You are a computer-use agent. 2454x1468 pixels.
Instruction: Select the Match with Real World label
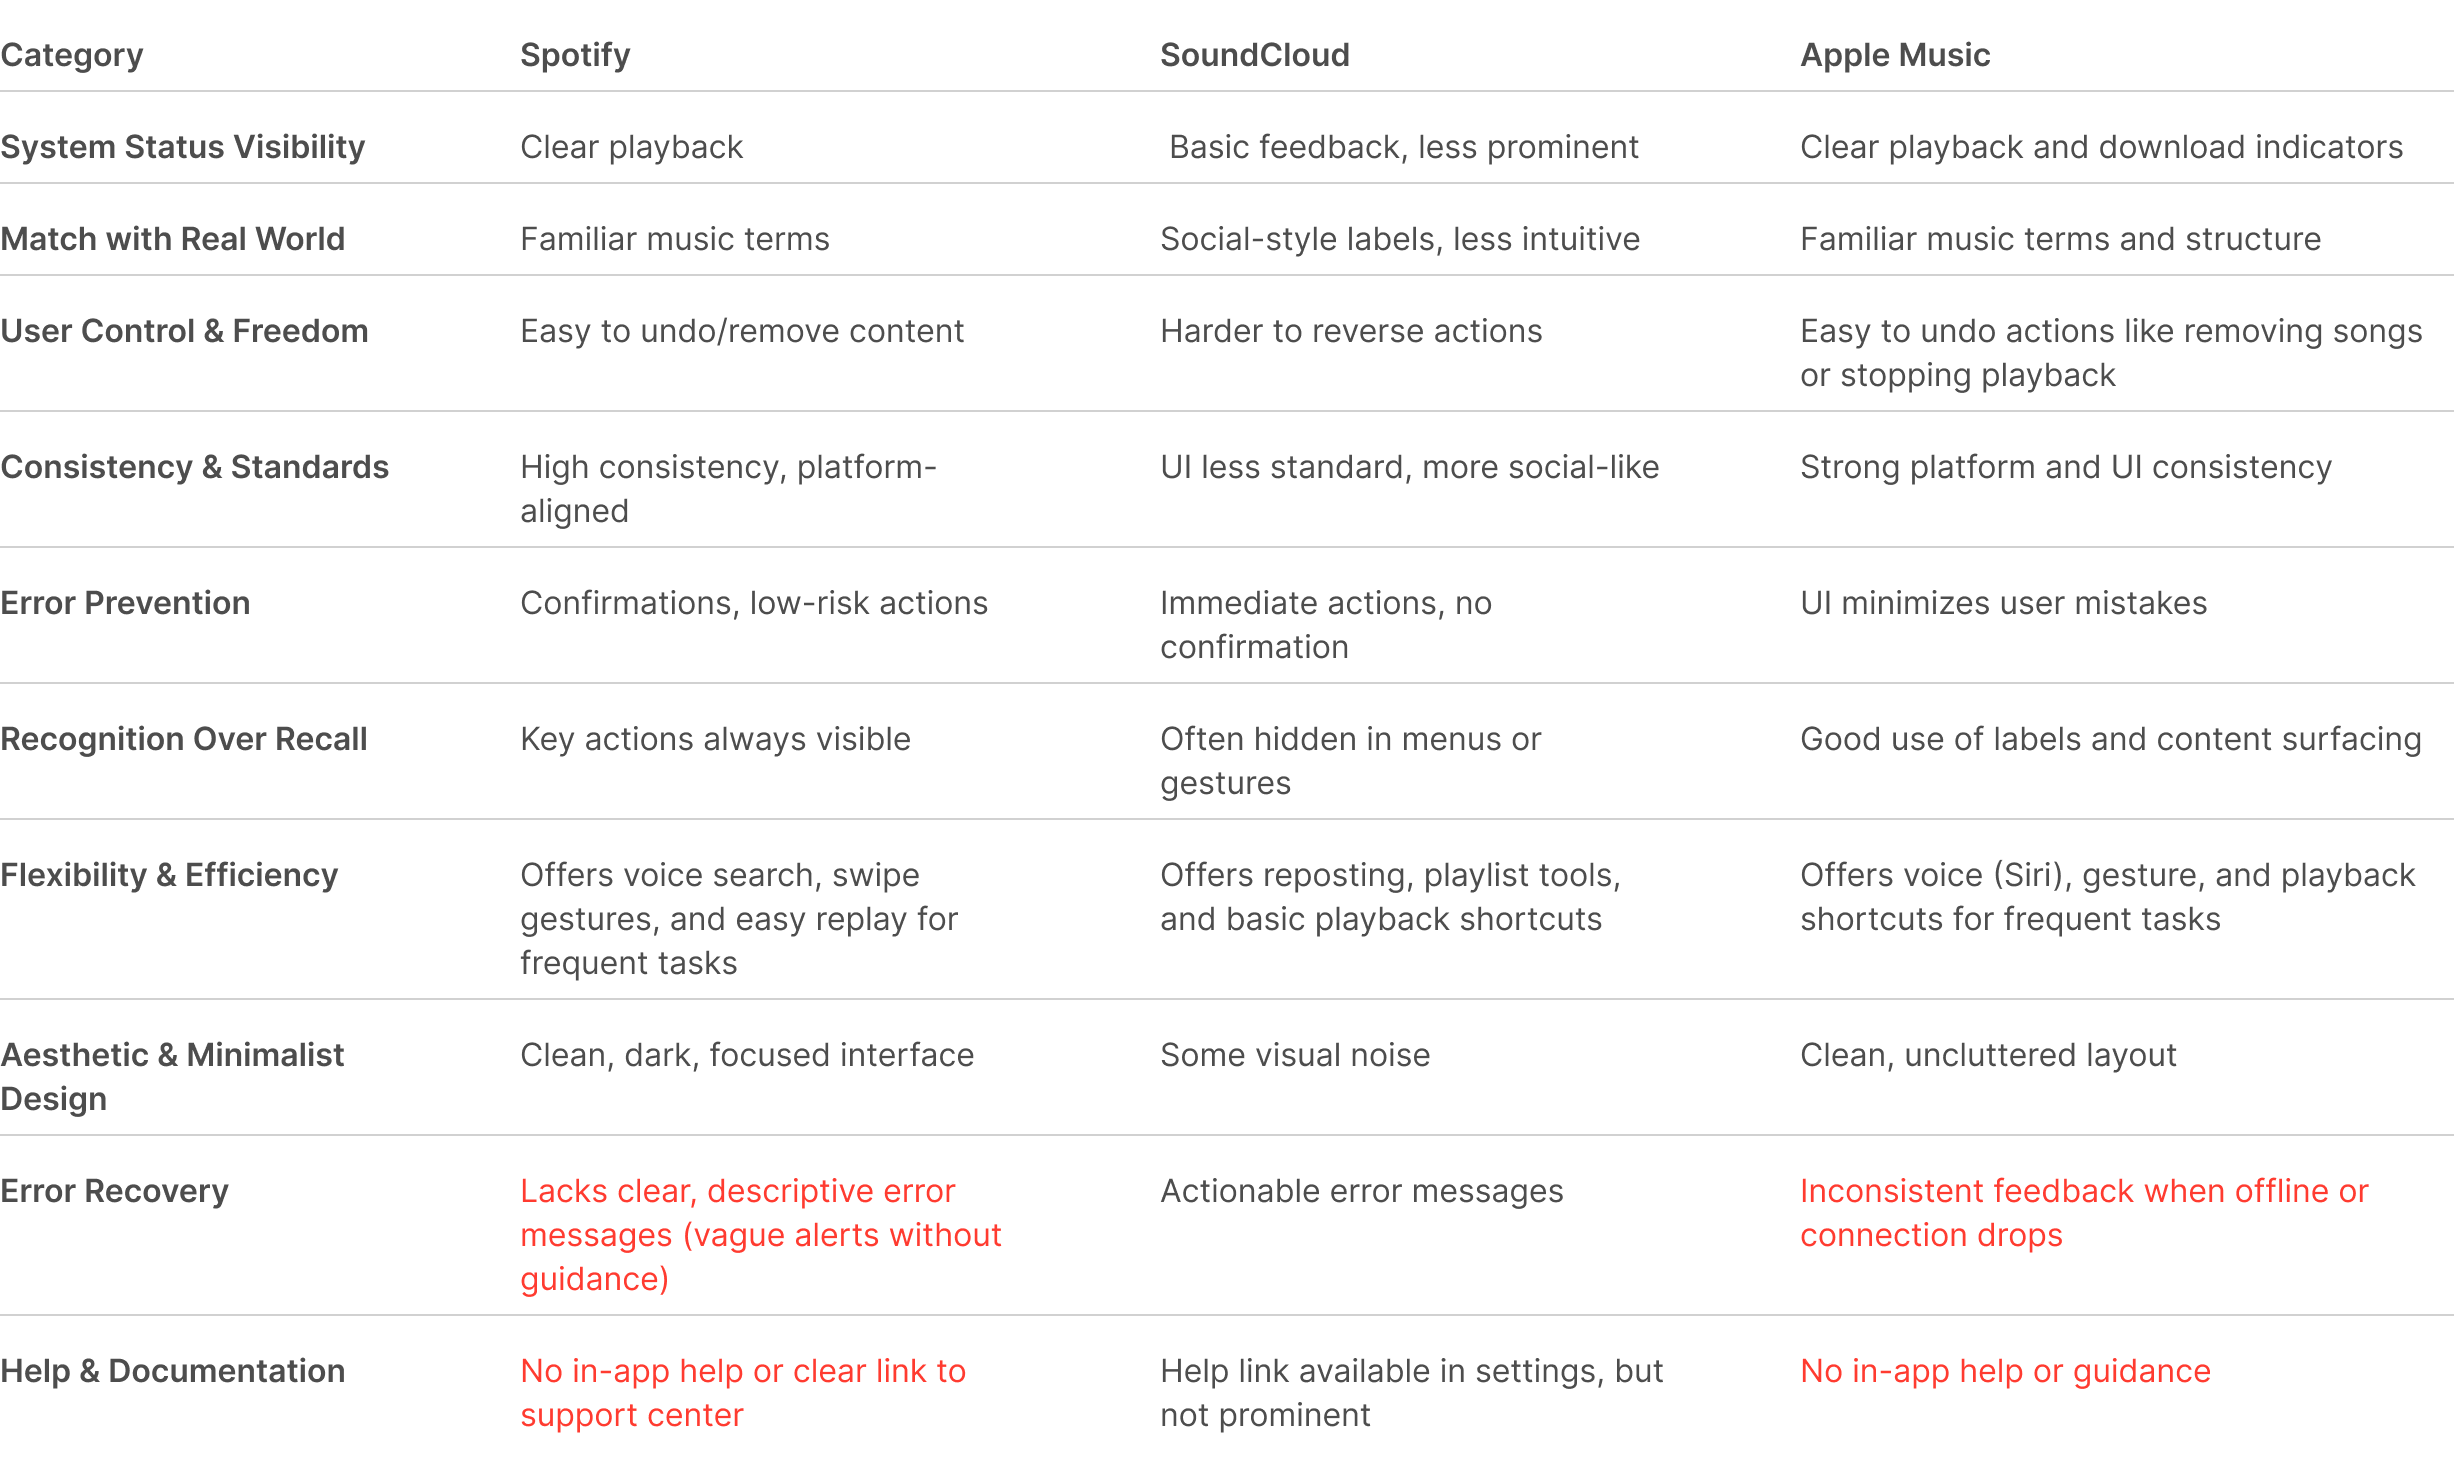(x=173, y=239)
